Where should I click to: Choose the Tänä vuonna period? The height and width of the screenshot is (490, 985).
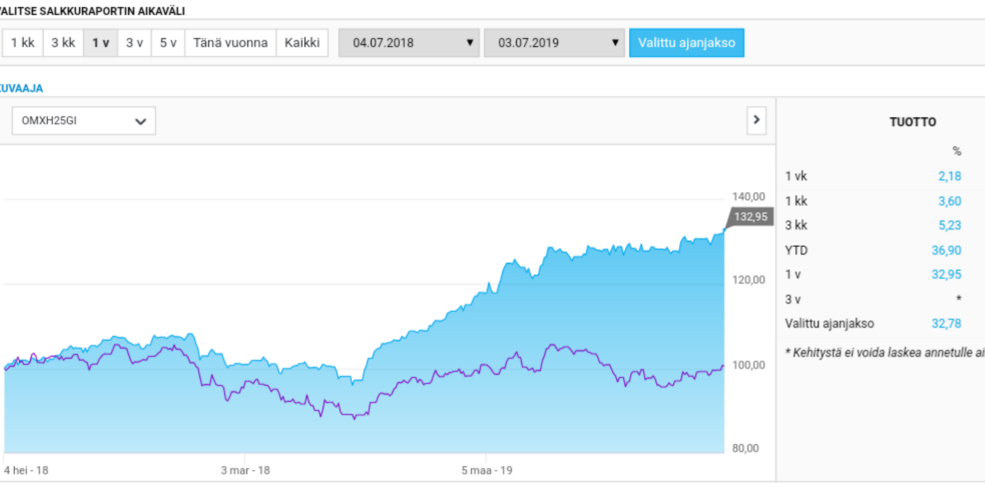pos(229,43)
